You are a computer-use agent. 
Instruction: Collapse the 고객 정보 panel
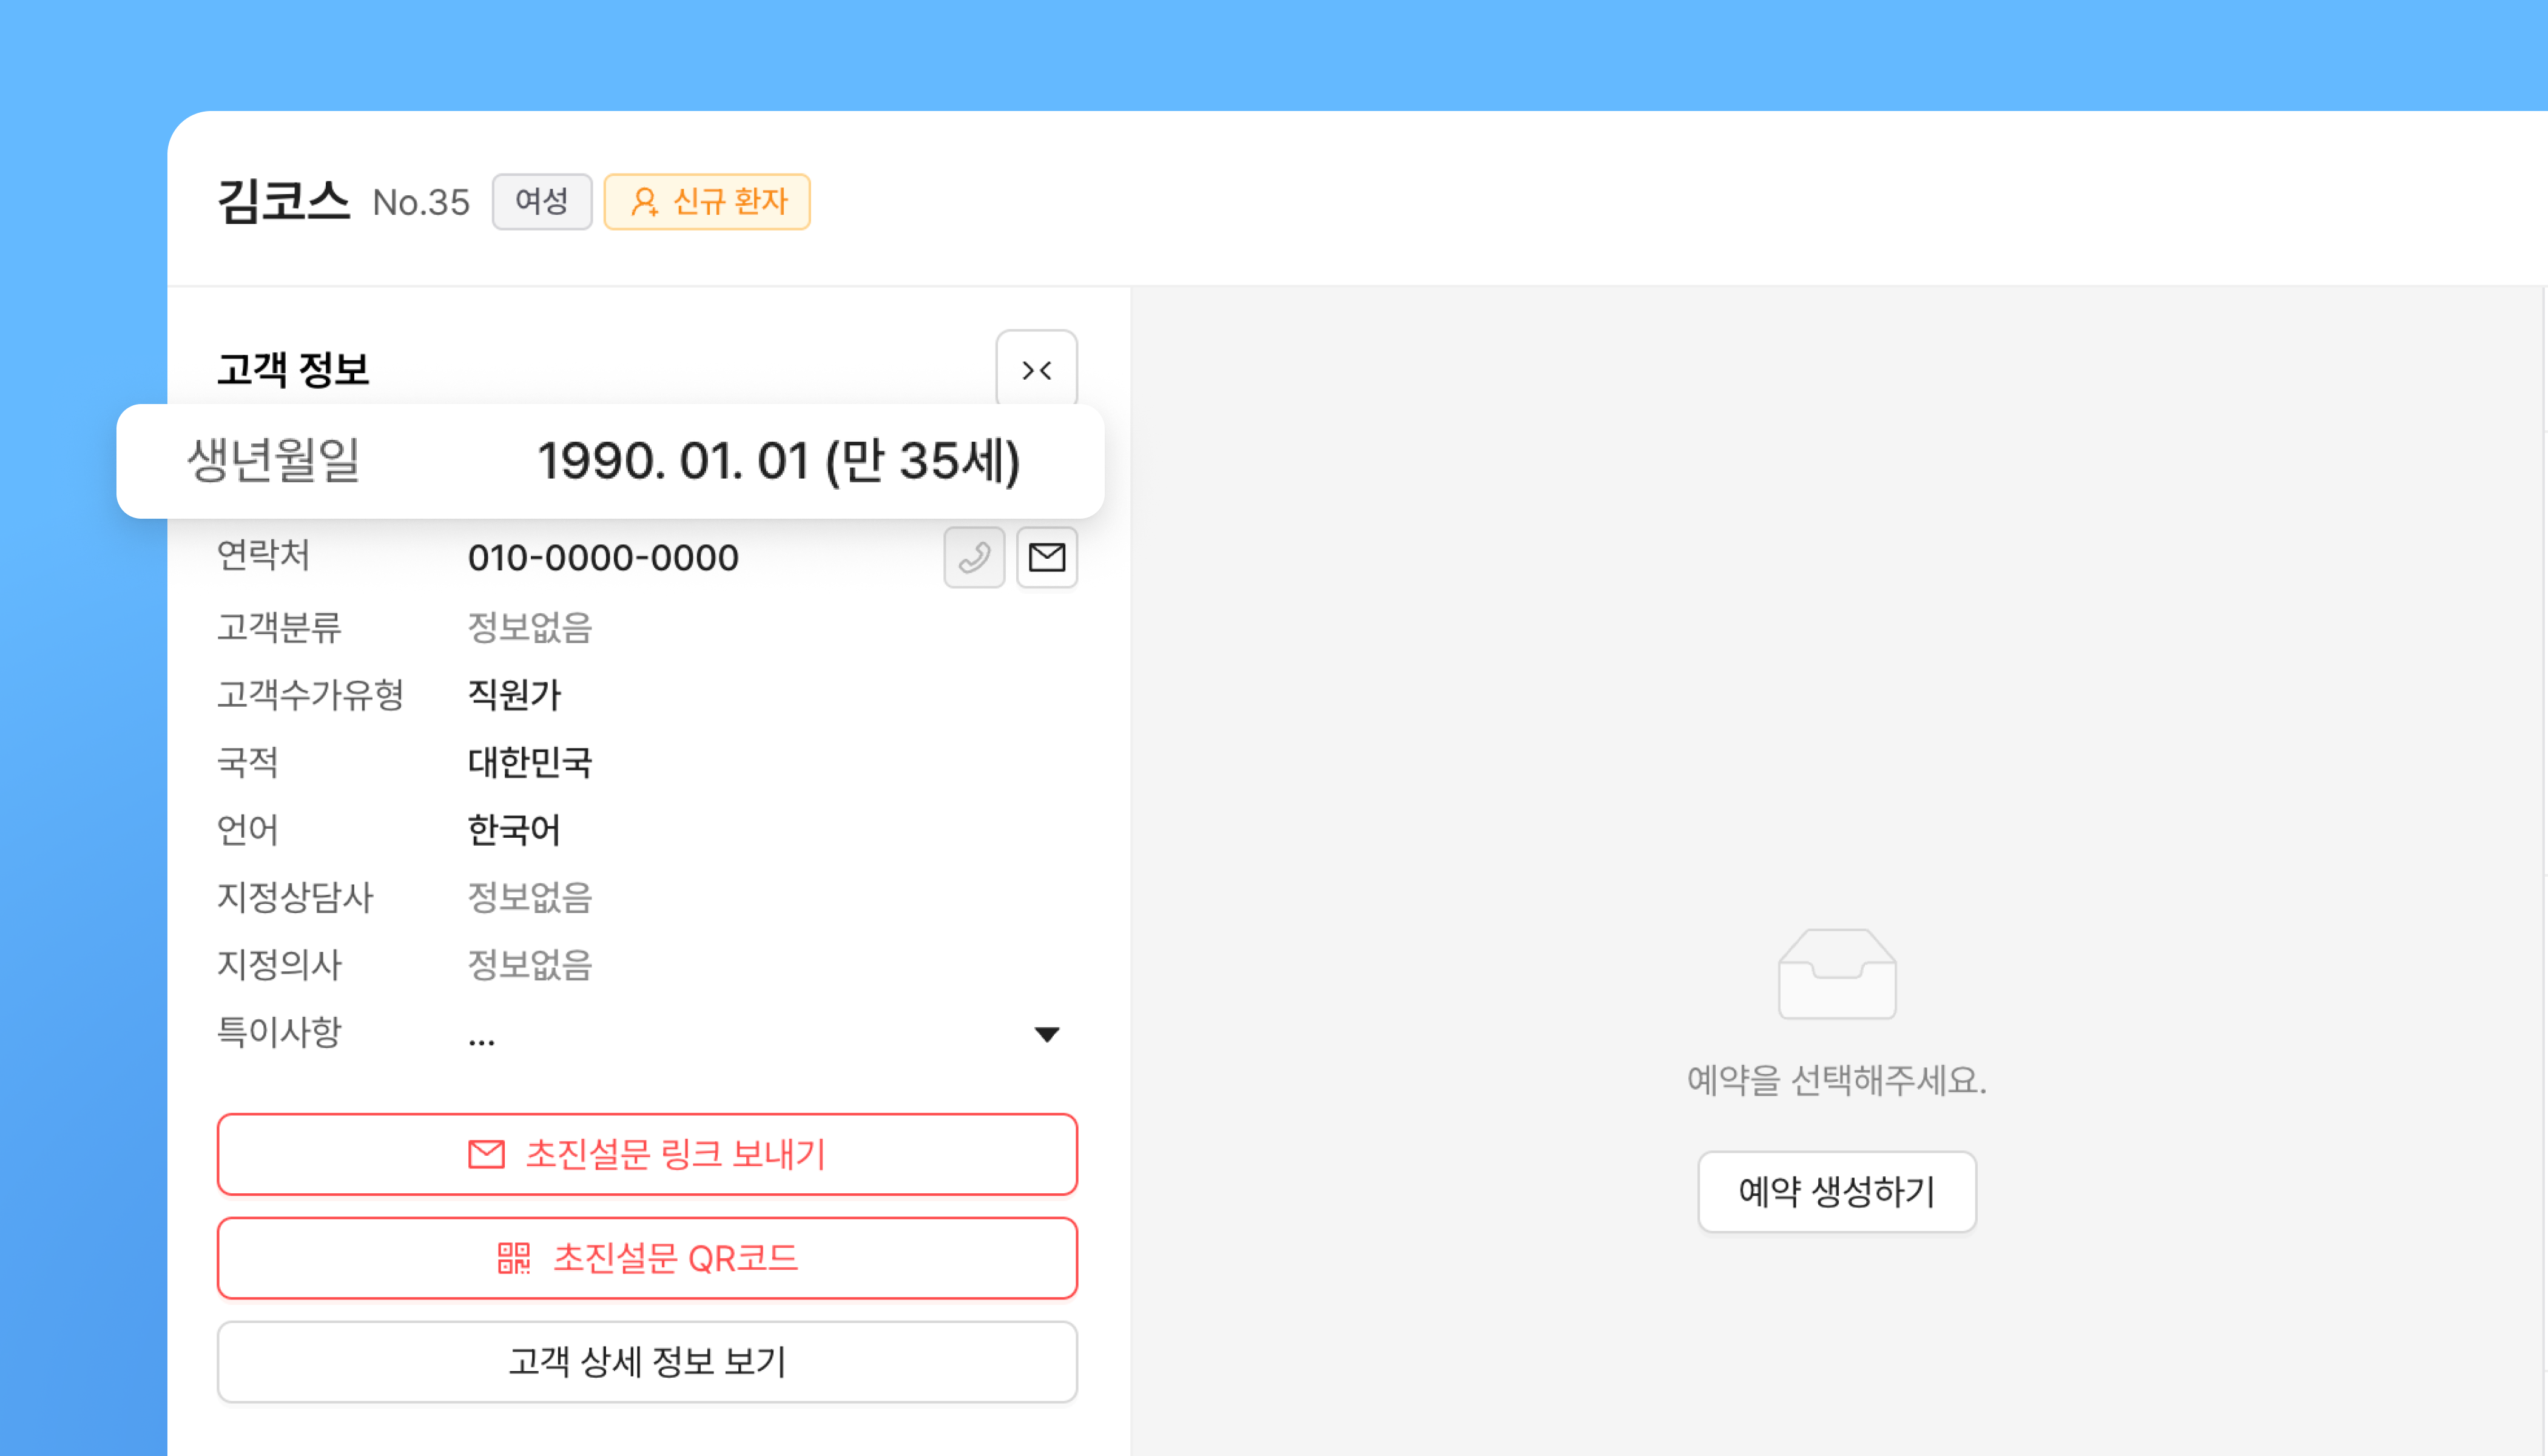pyautogui.click(x=1036, y=370)
